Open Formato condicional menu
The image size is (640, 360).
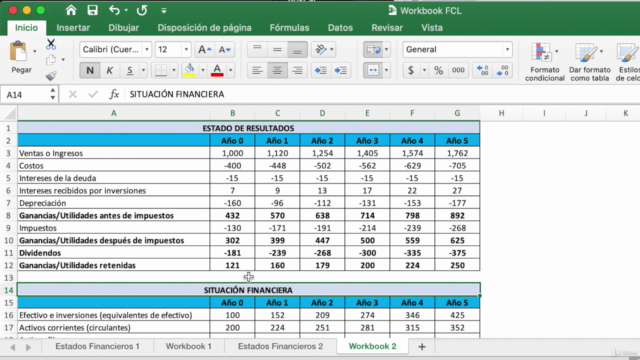pyautogui.click(x=544, y=61)
